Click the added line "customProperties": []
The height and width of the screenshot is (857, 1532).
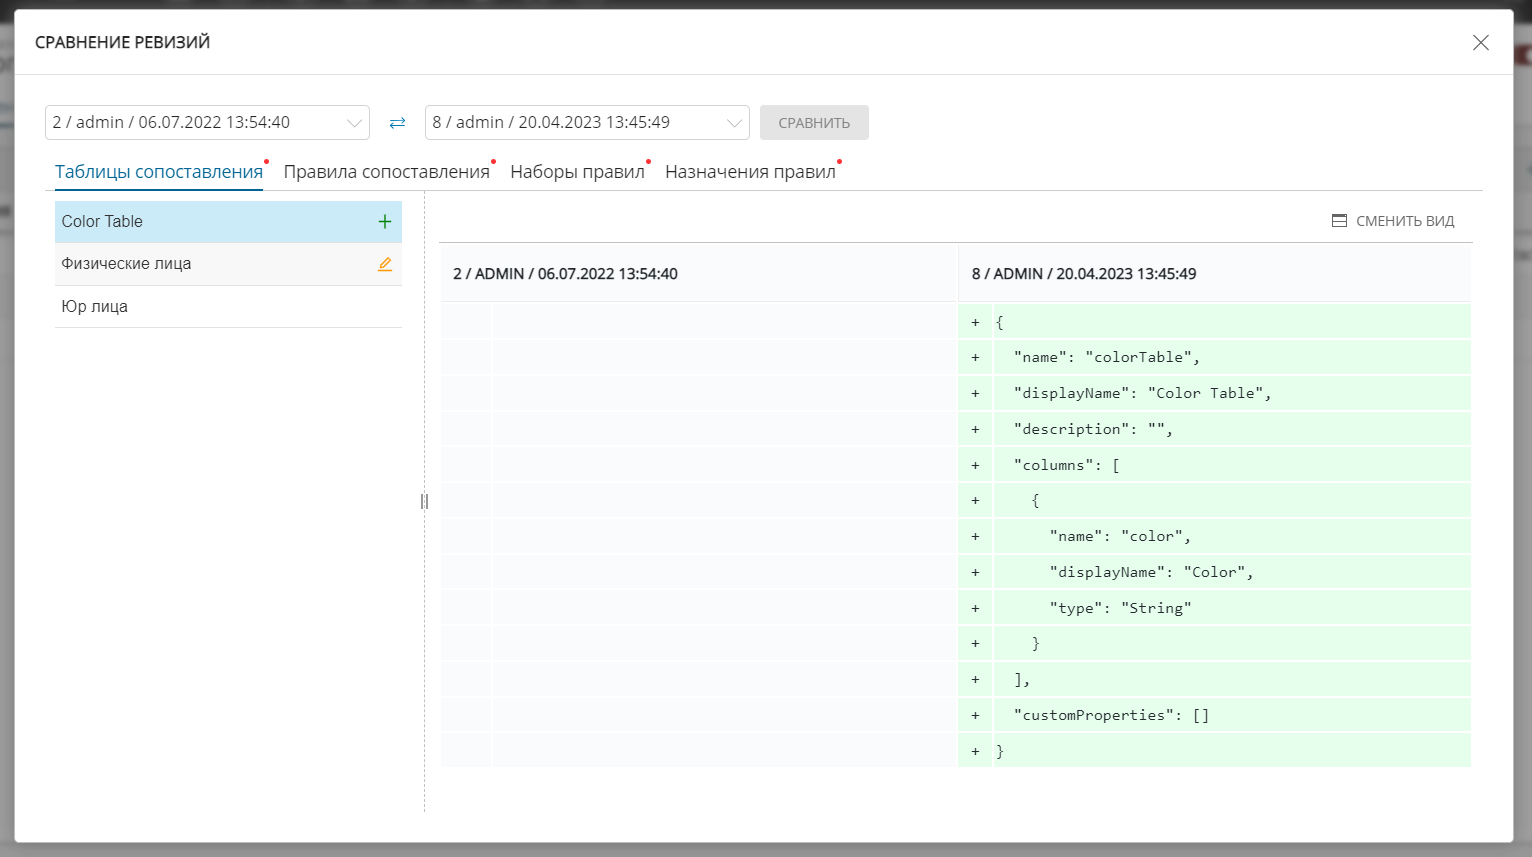click(x=1111, y=715)
